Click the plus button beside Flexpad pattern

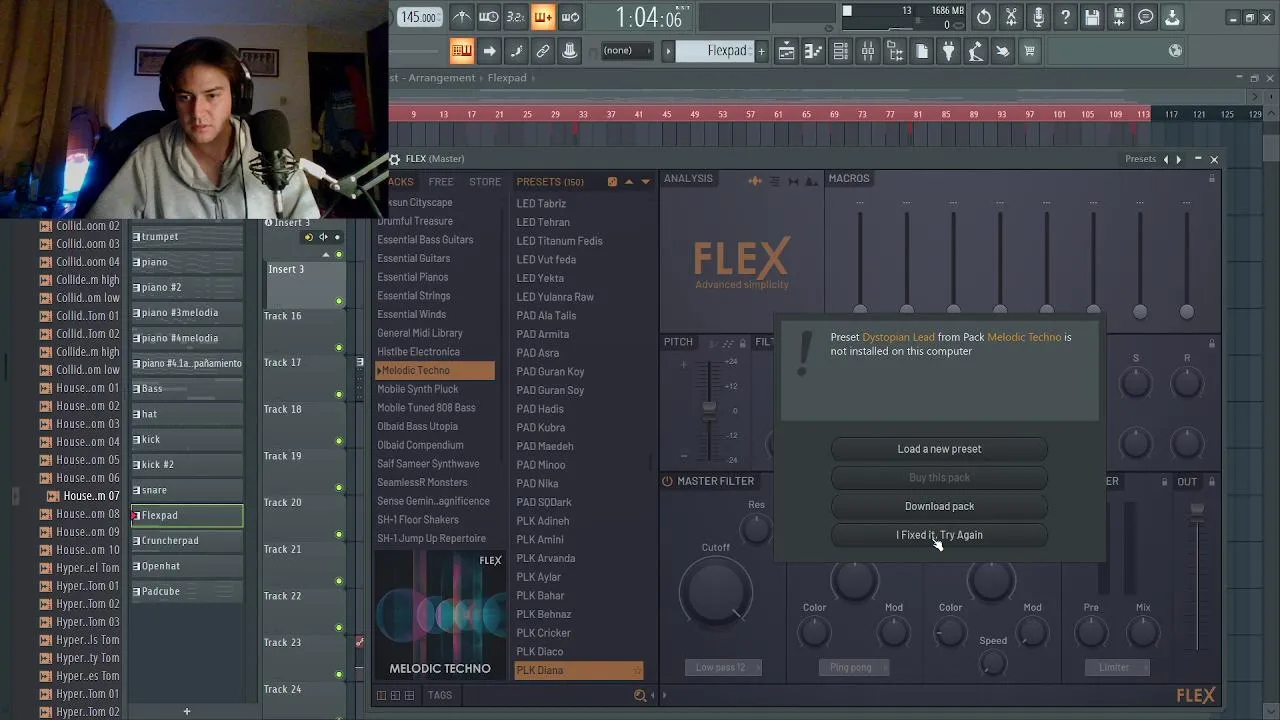point(761,51)
